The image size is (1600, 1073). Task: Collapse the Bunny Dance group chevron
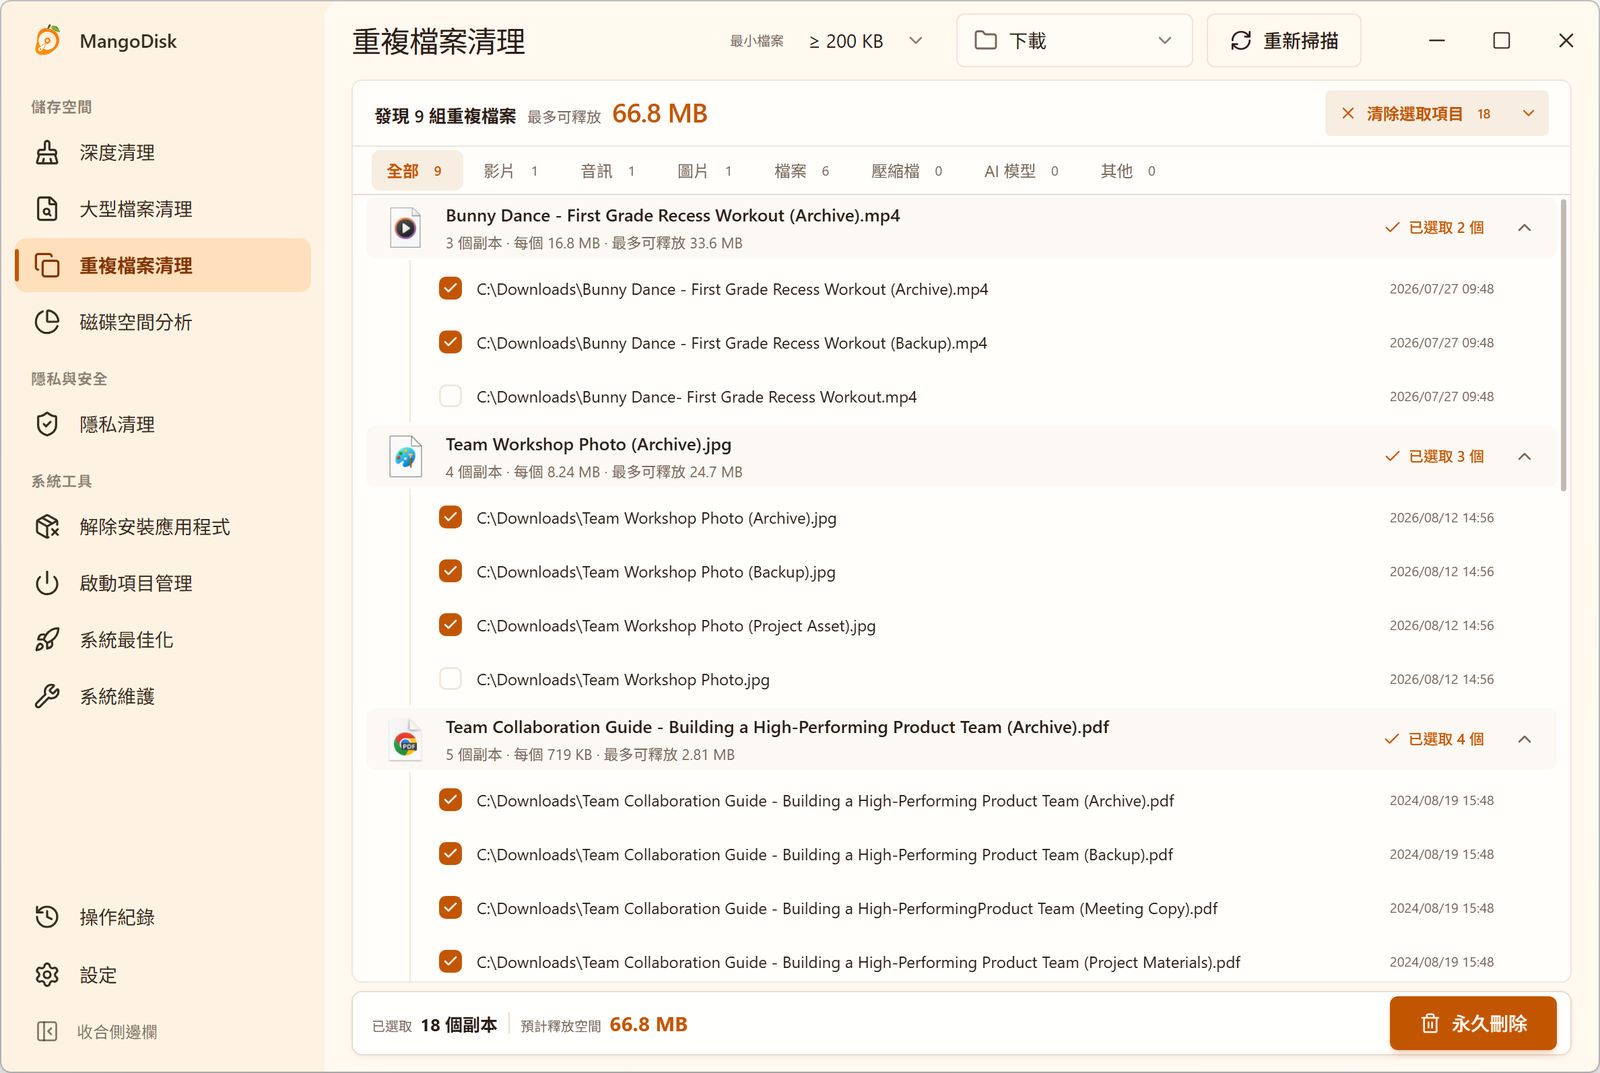1524,228
